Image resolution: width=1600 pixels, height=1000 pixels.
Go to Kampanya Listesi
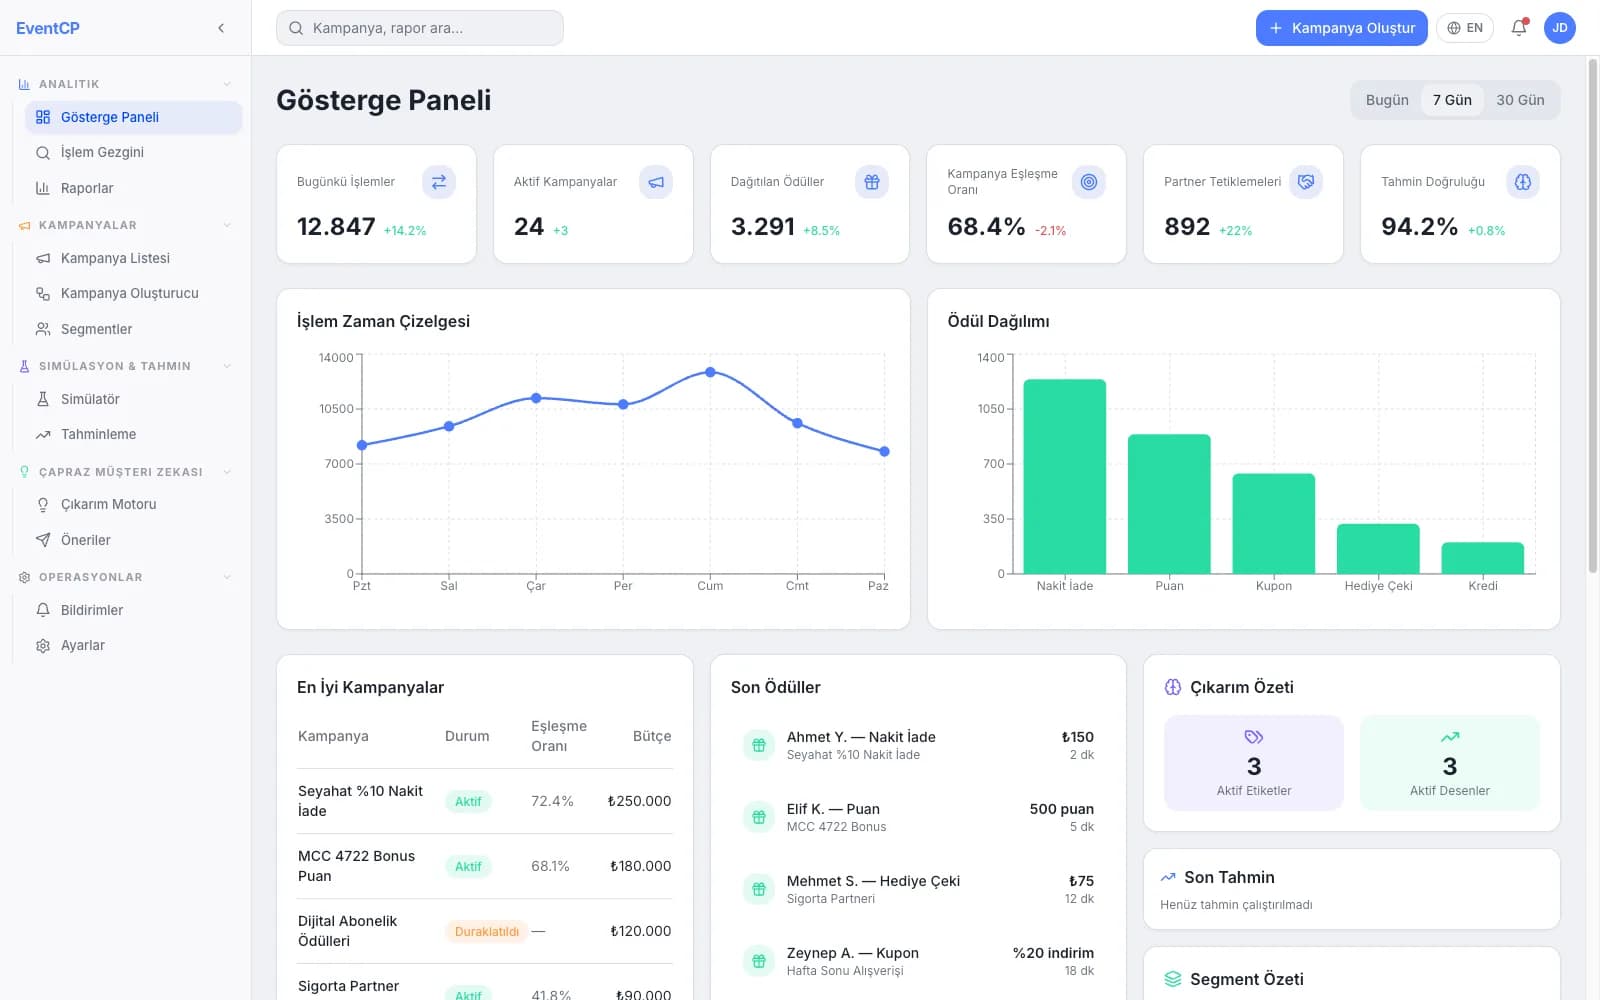pos(133,258)
